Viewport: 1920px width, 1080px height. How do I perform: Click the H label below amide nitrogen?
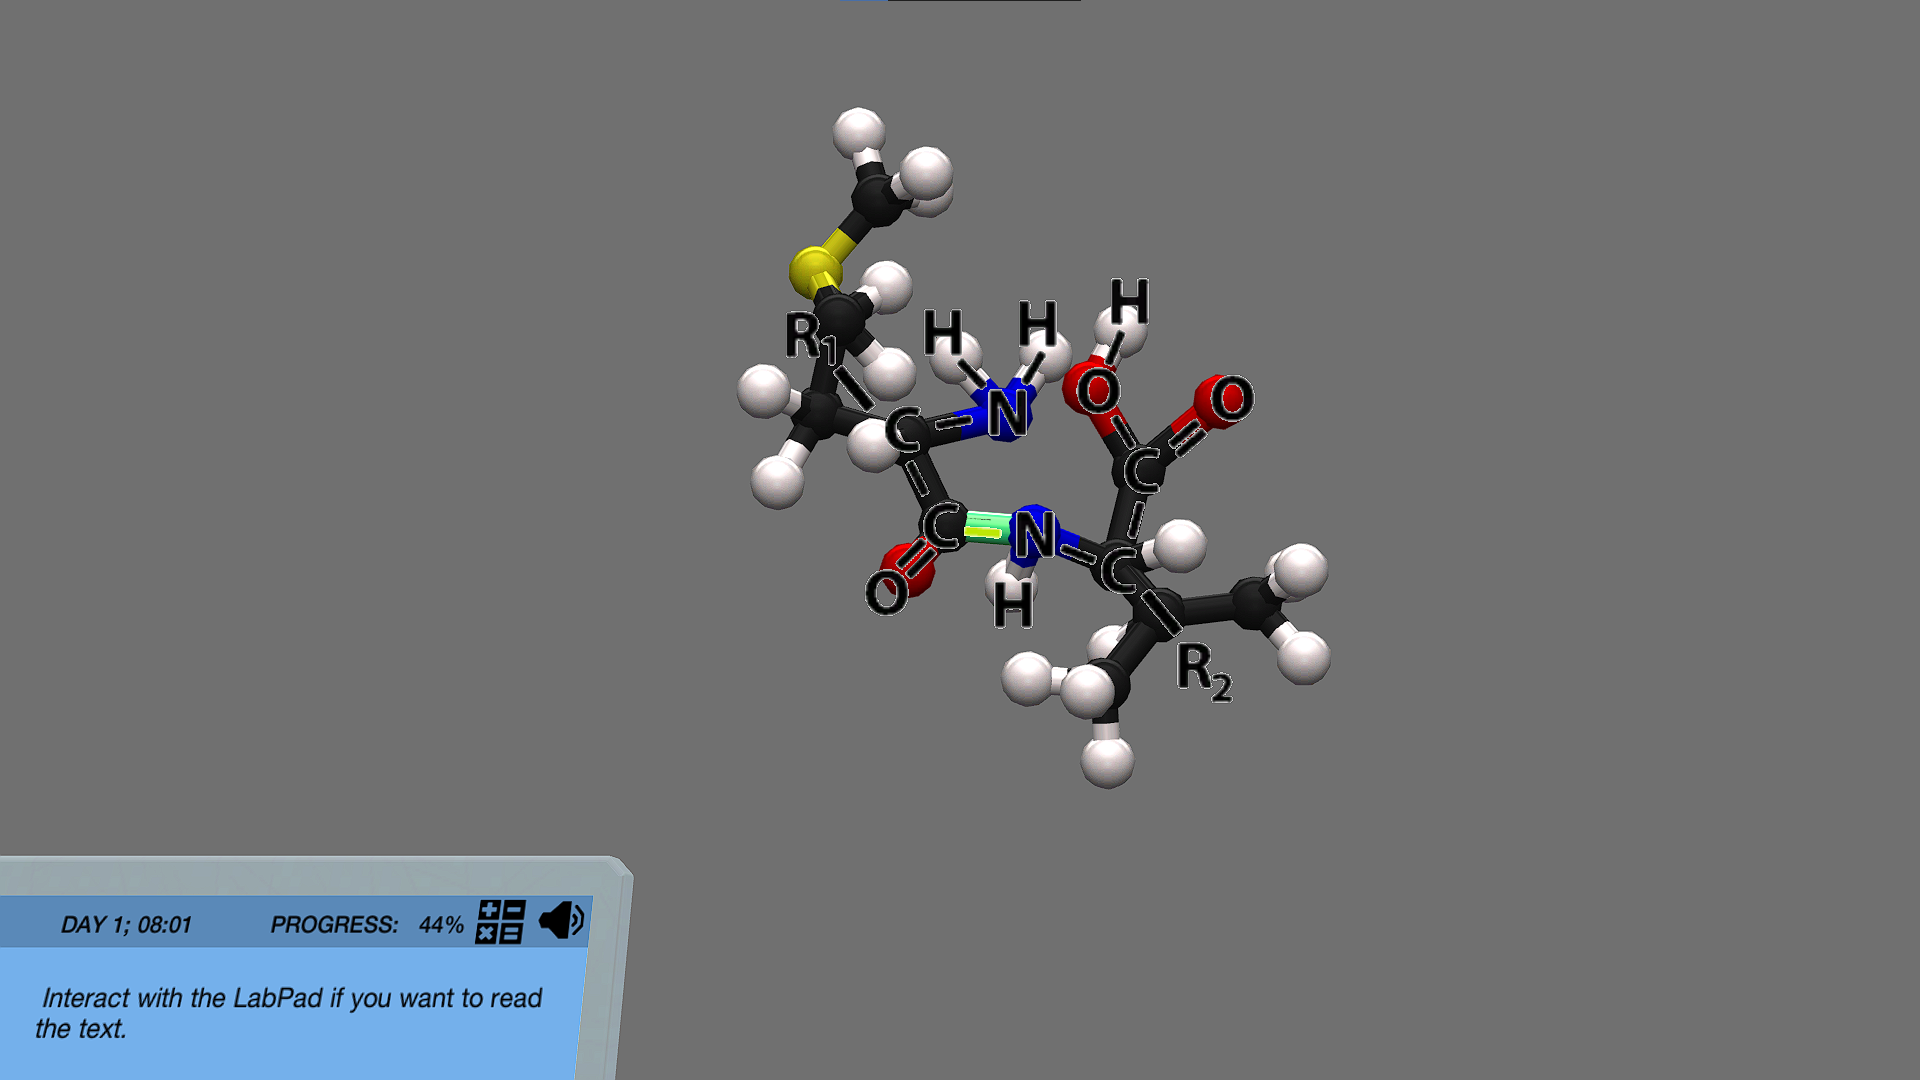[x=1013, y=606]
